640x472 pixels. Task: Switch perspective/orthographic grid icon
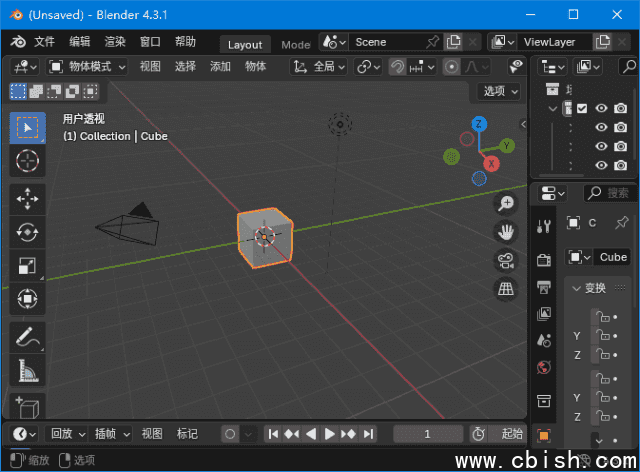tap(506, 289)
